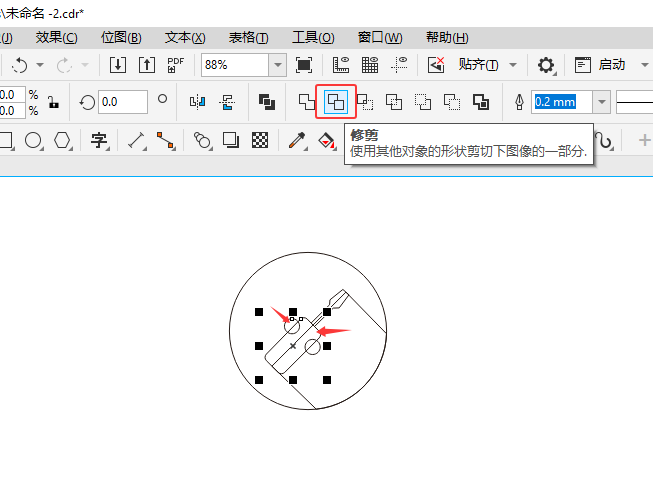Image resolution: width=653 pixels, height=487 pixels.
Task: Select the Interactive Fill tool
Action: pos(326,140)
